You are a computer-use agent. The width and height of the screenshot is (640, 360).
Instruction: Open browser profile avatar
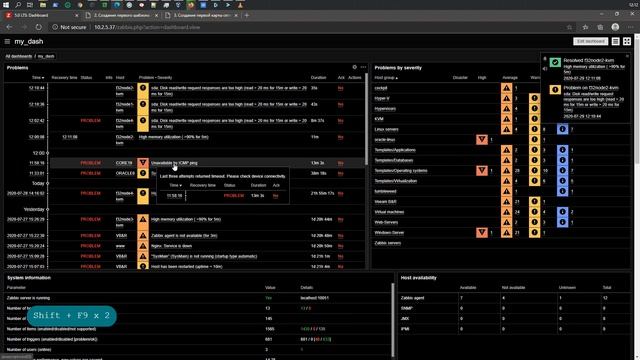[x=615, y=27]
